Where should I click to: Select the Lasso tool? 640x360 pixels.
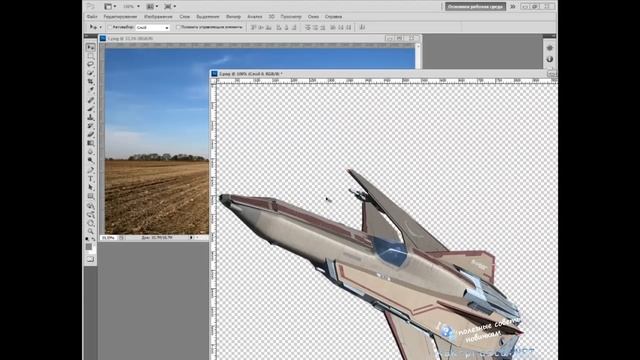point(90,64)
